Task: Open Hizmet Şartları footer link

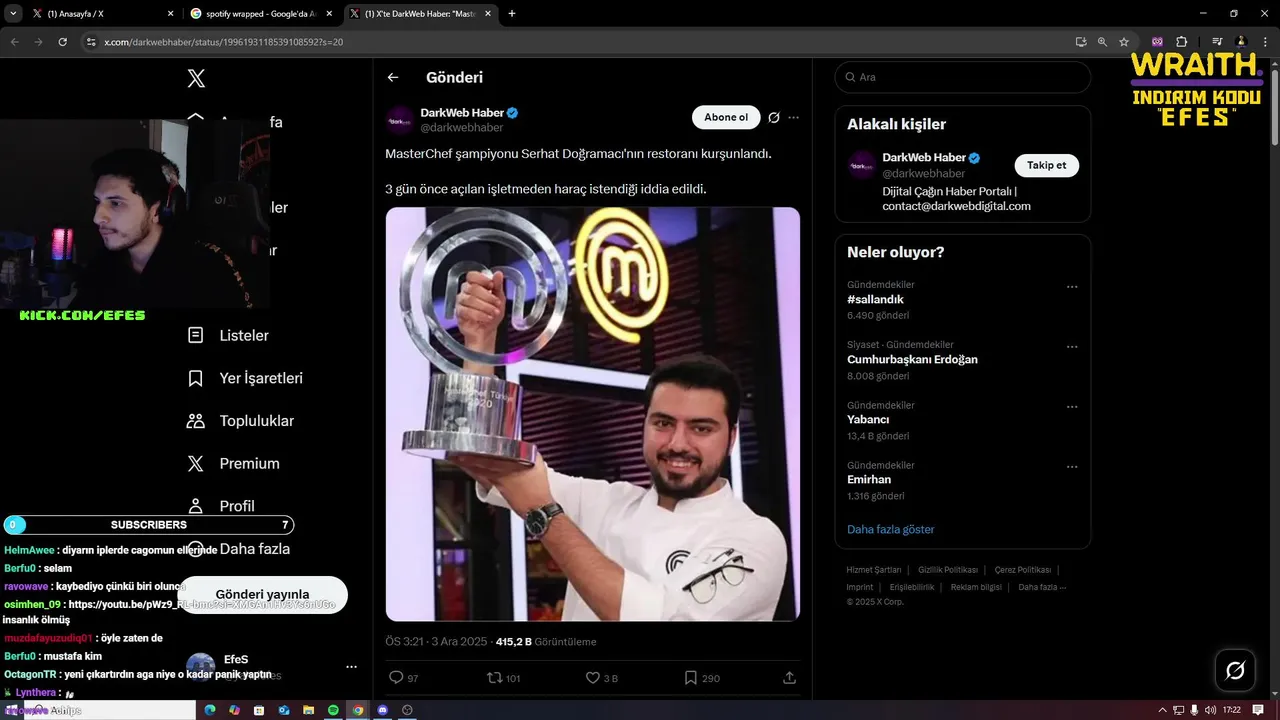Action: [873, 570]
